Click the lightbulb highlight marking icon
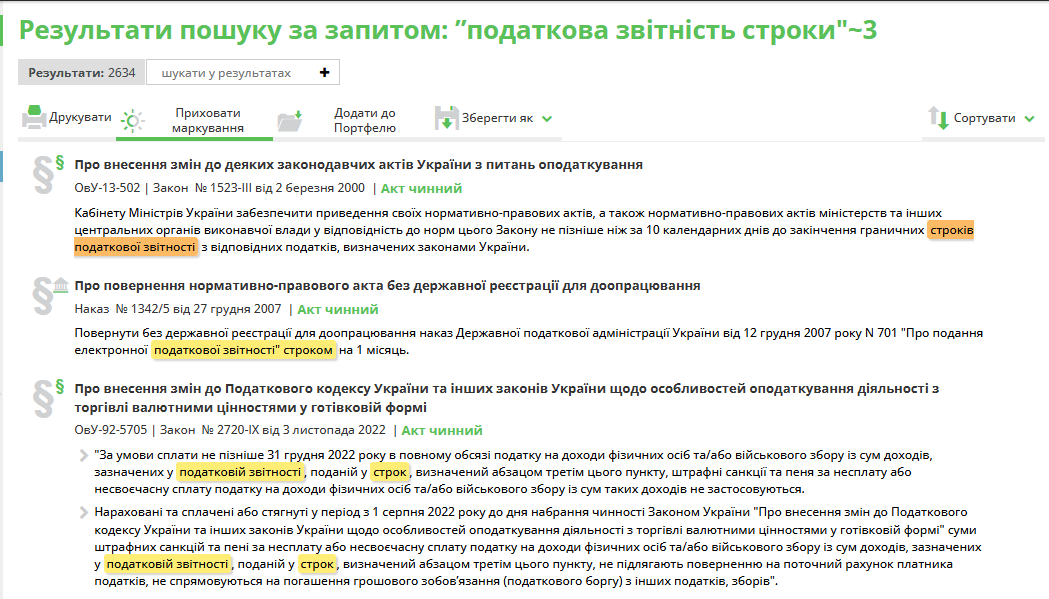Screen dimensions: 1049x599 point(132,121)
